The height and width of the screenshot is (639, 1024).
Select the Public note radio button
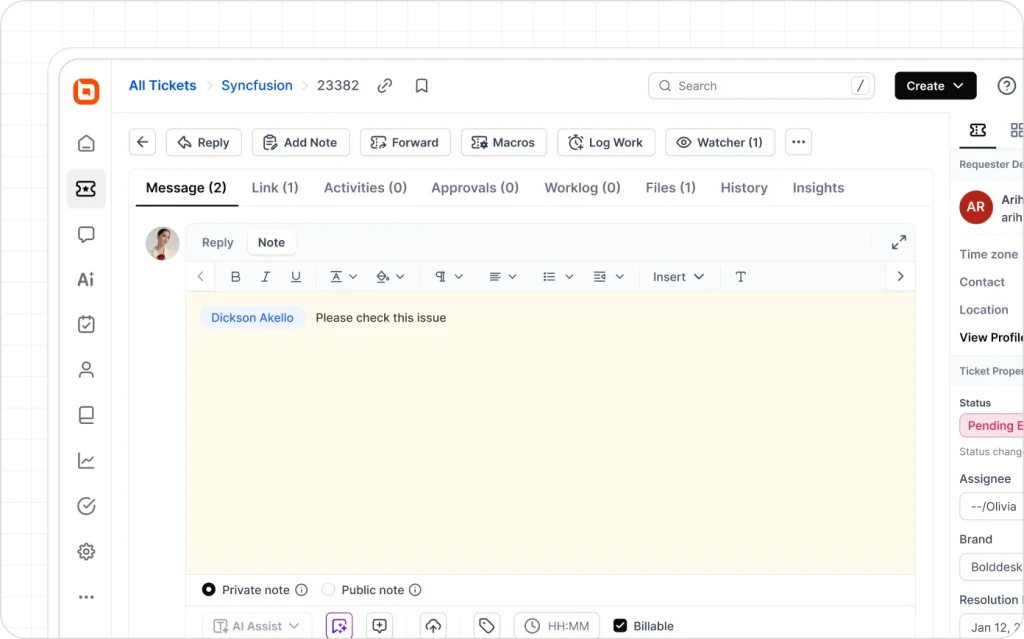tap(328, 590)
